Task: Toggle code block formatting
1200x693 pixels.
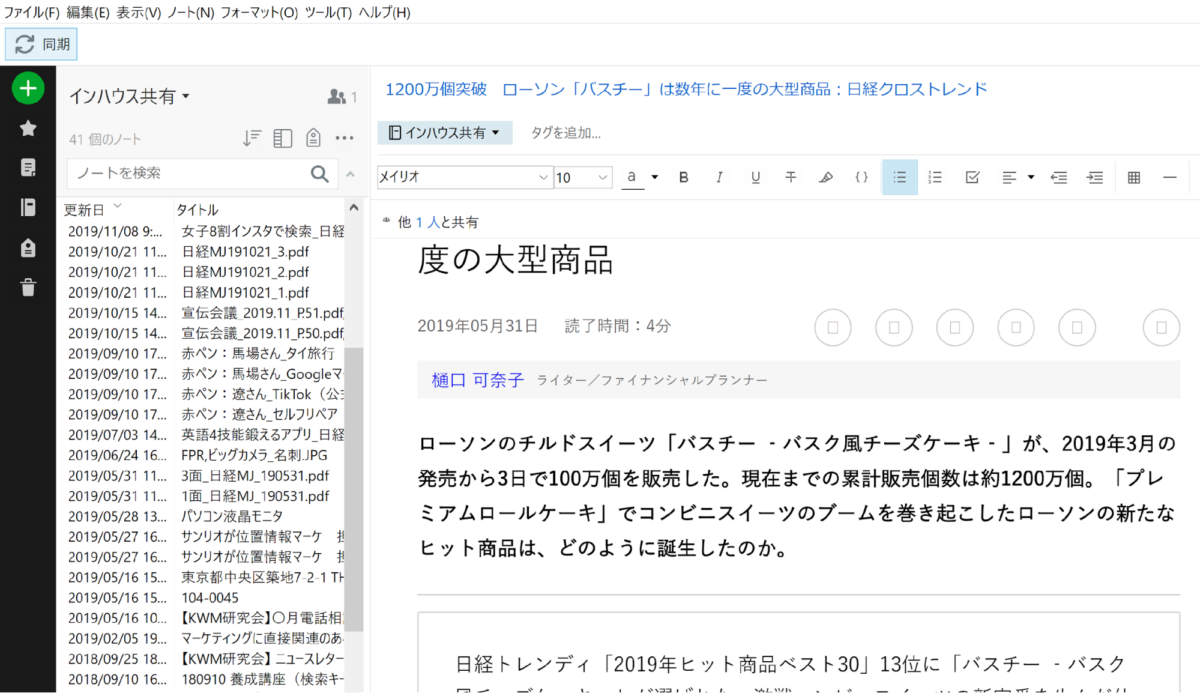Action: pyautogui.click(x=861, y=177)
